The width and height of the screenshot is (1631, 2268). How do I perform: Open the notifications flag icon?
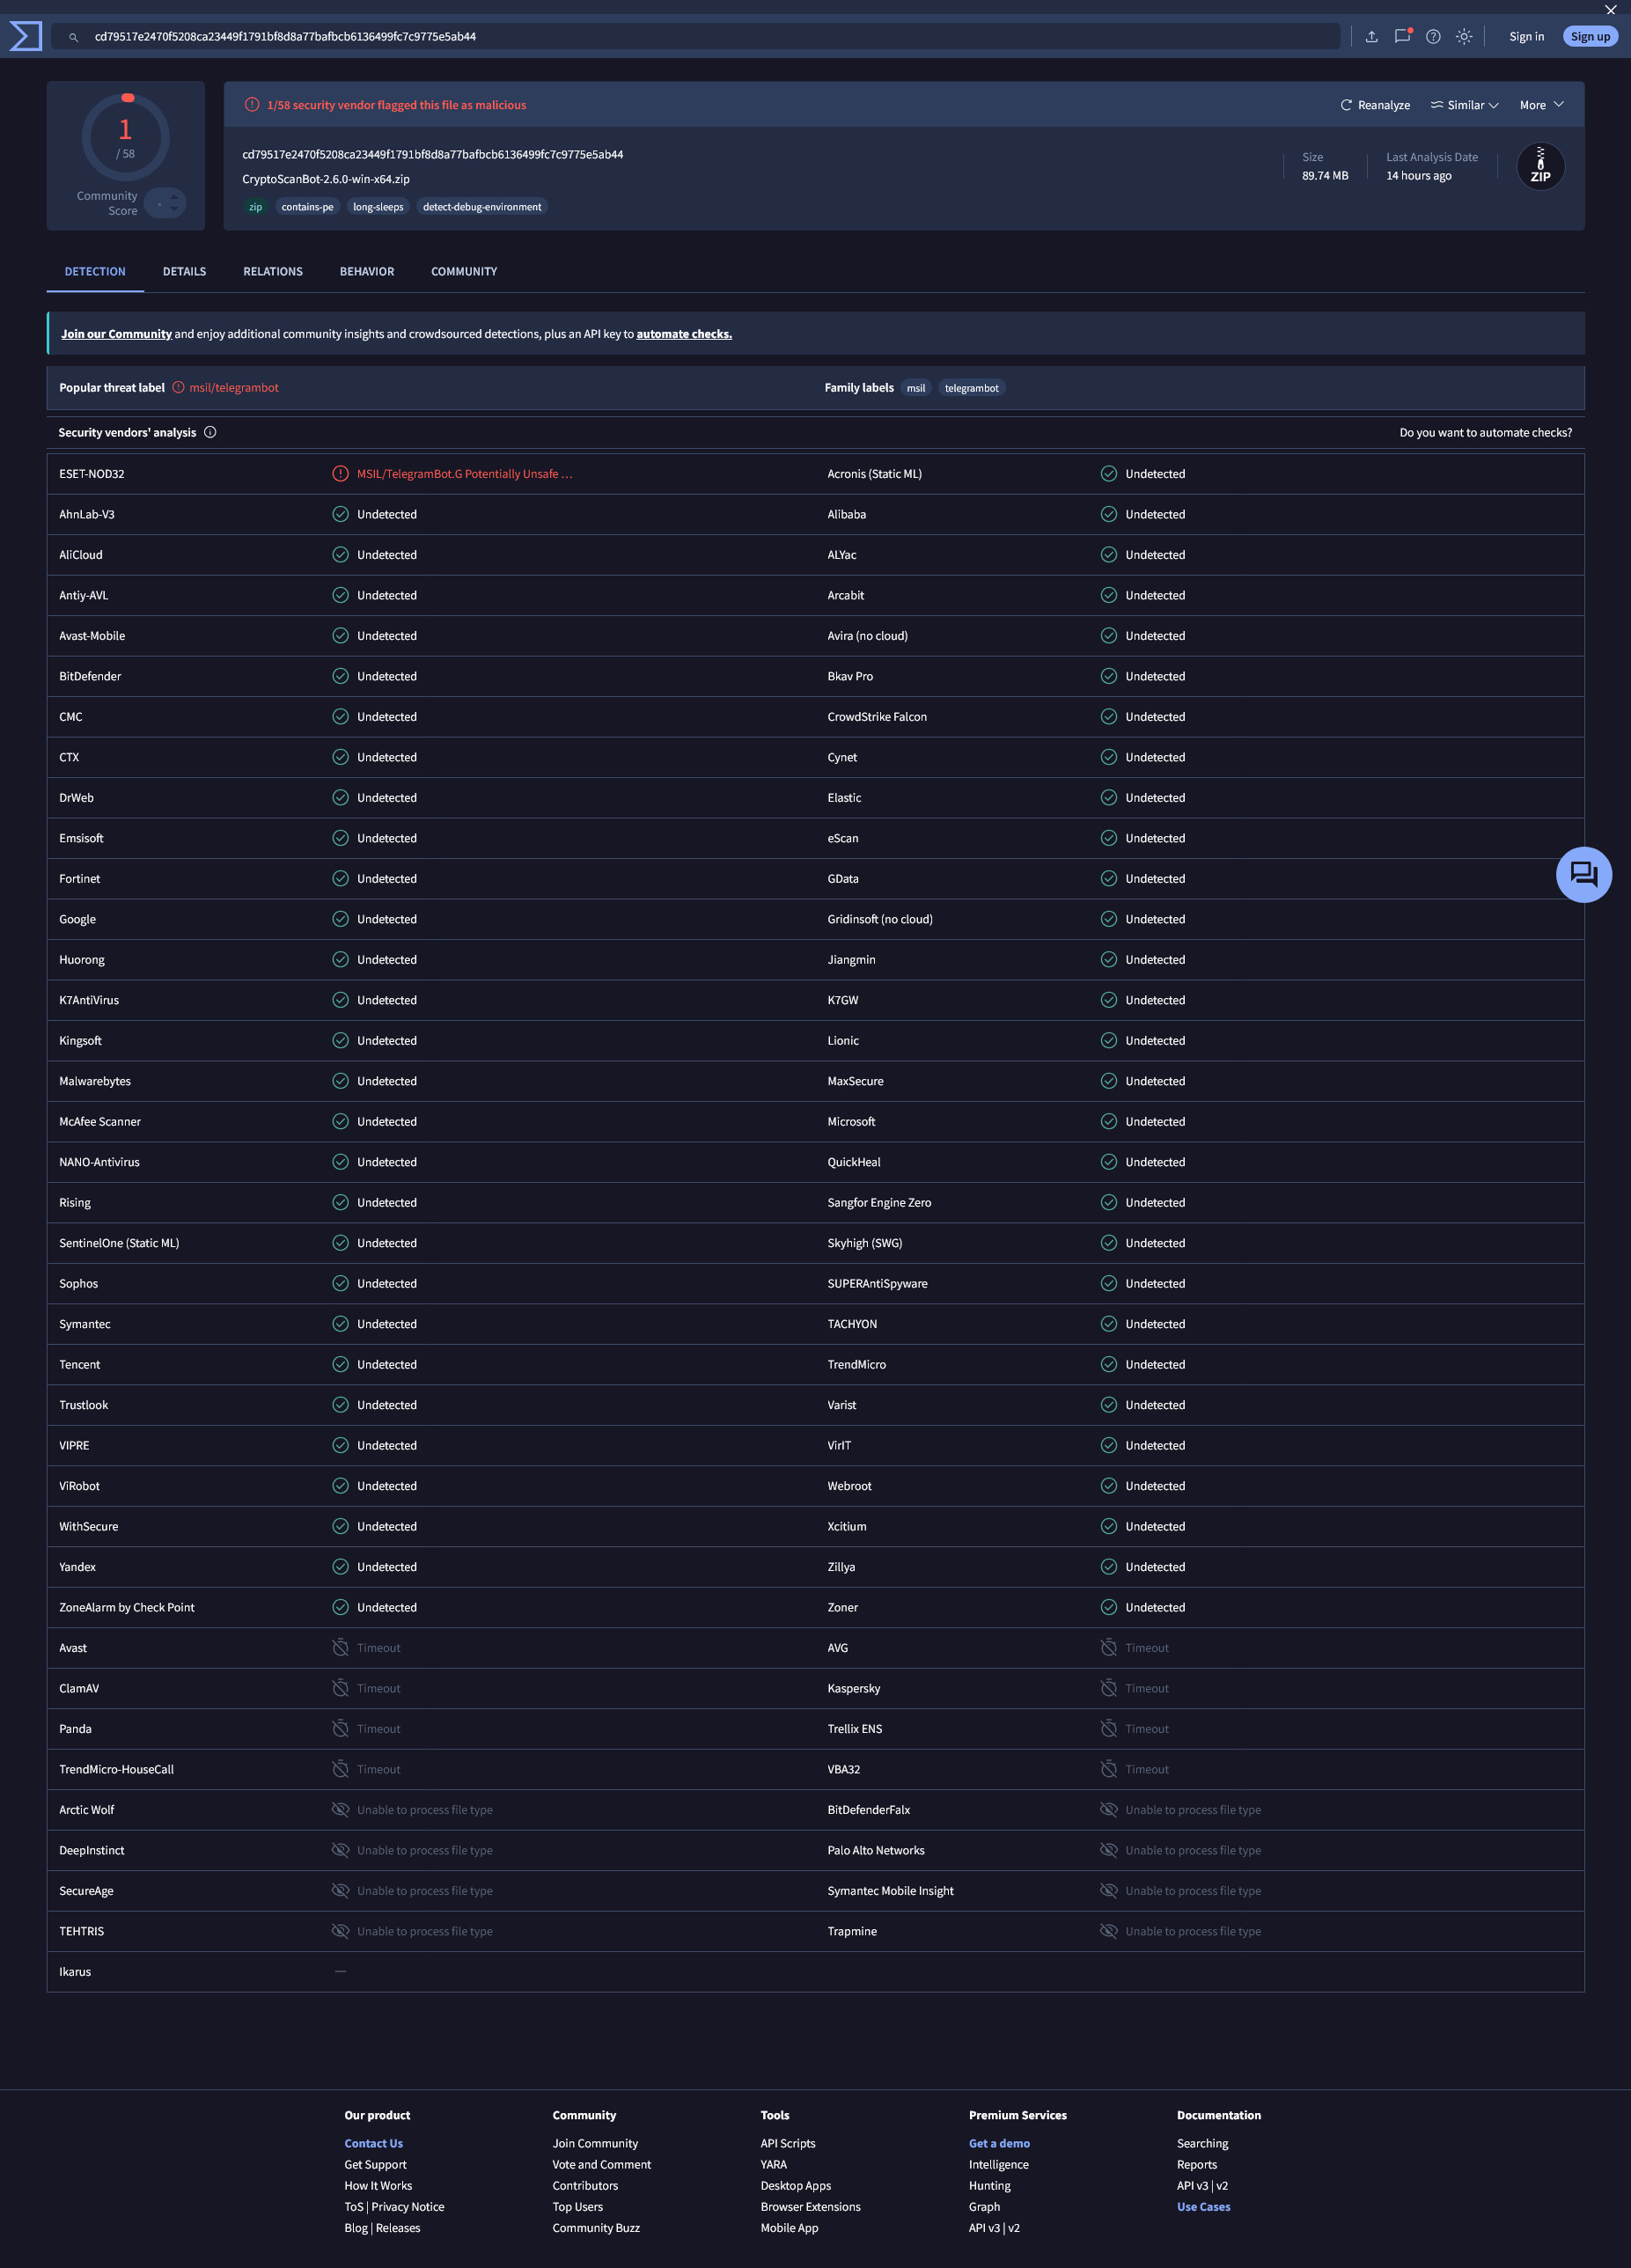point(1402,36)
